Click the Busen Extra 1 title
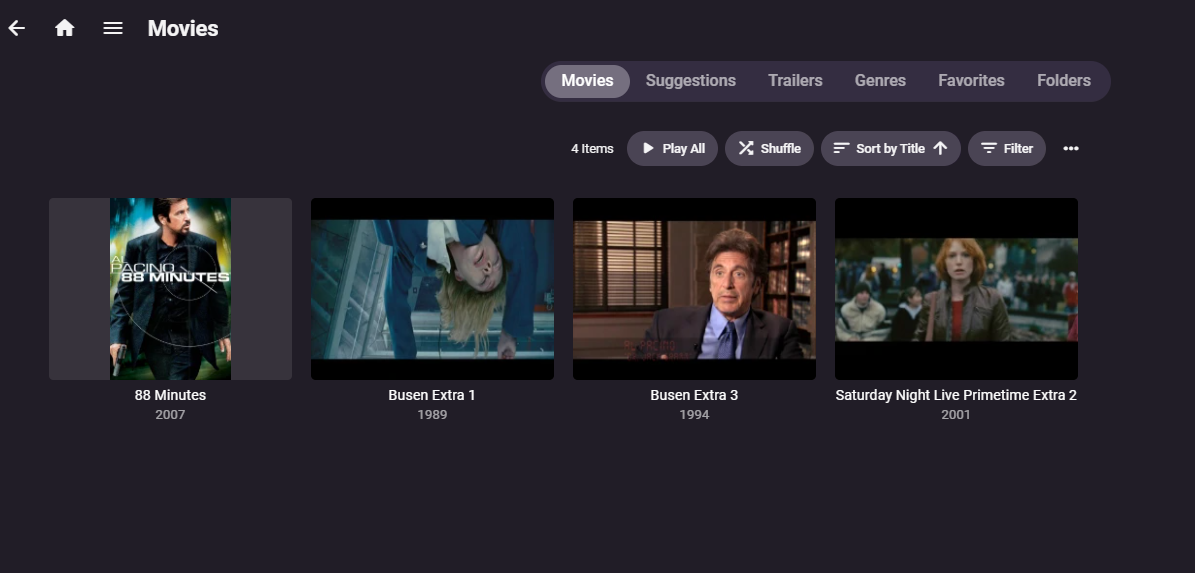Viewport: 1195px width, 573px height. 432,395
